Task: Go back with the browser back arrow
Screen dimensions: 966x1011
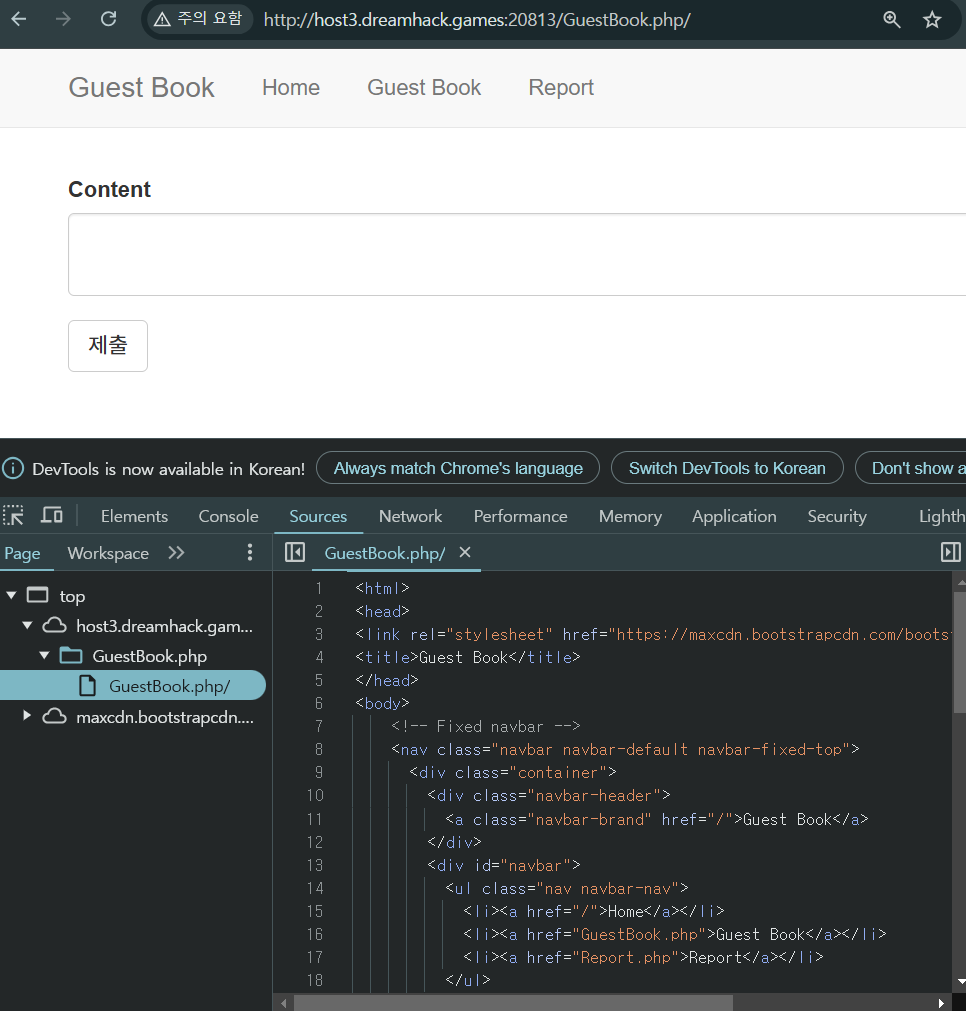Action: click(x=19, y=19)
